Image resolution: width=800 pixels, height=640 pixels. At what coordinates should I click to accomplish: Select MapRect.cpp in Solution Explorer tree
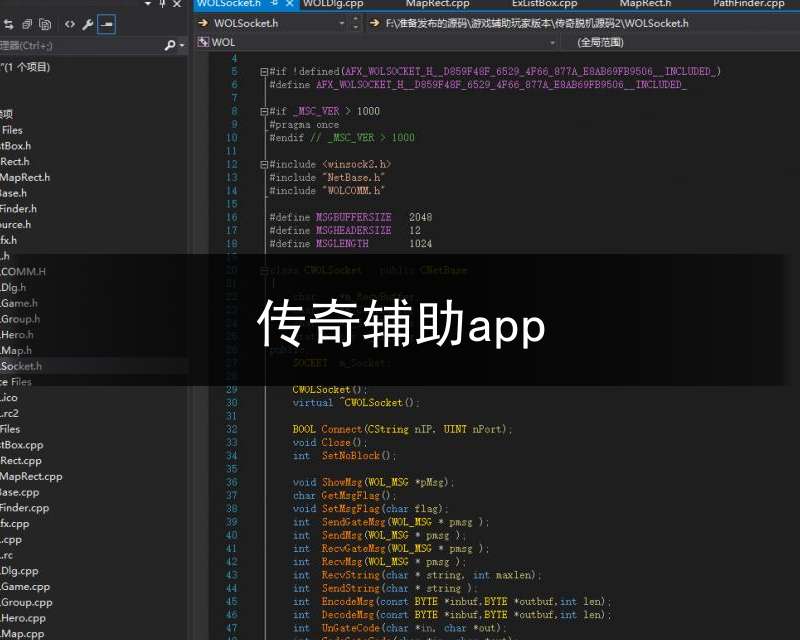tap(31, 477)
